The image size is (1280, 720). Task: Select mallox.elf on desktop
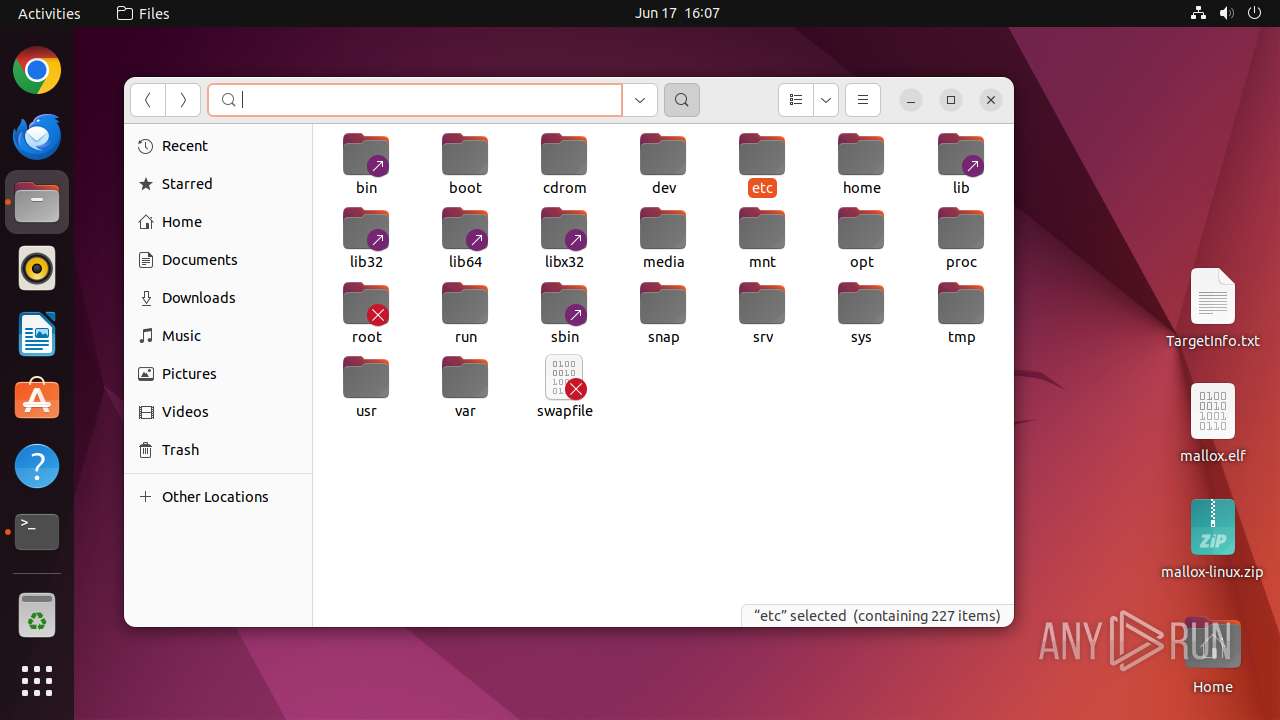click(1213, 423)
